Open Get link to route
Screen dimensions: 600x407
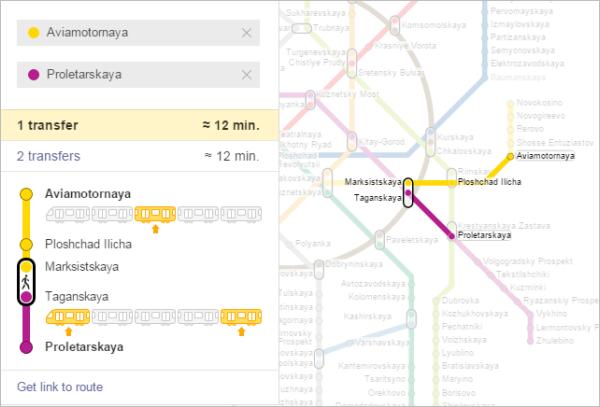60,387
